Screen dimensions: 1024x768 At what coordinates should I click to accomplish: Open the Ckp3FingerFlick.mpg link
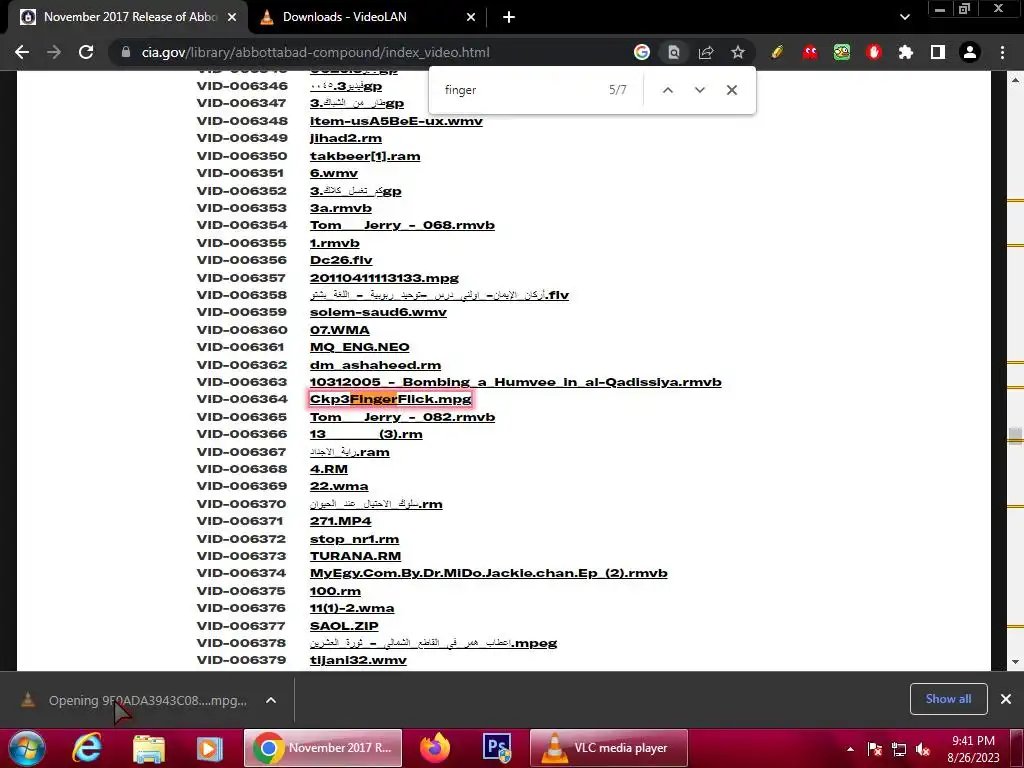tap(391, 399)
